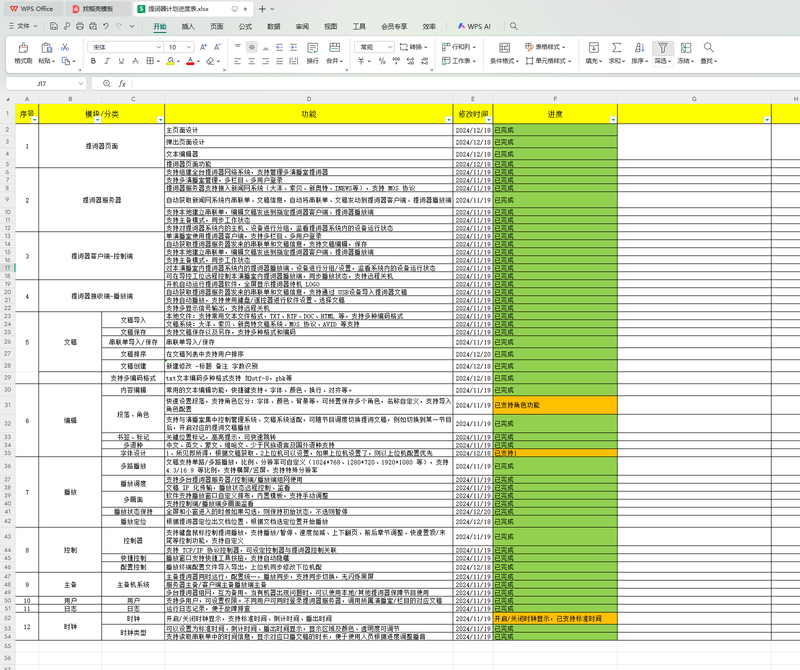This screenshot has width=800, height=670.
Task: Open filter dropdown on 功能 header
Action: (448, 120)
